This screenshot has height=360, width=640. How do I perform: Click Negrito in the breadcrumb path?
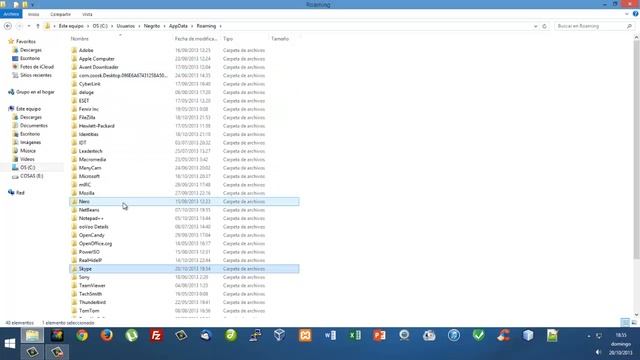152,26
